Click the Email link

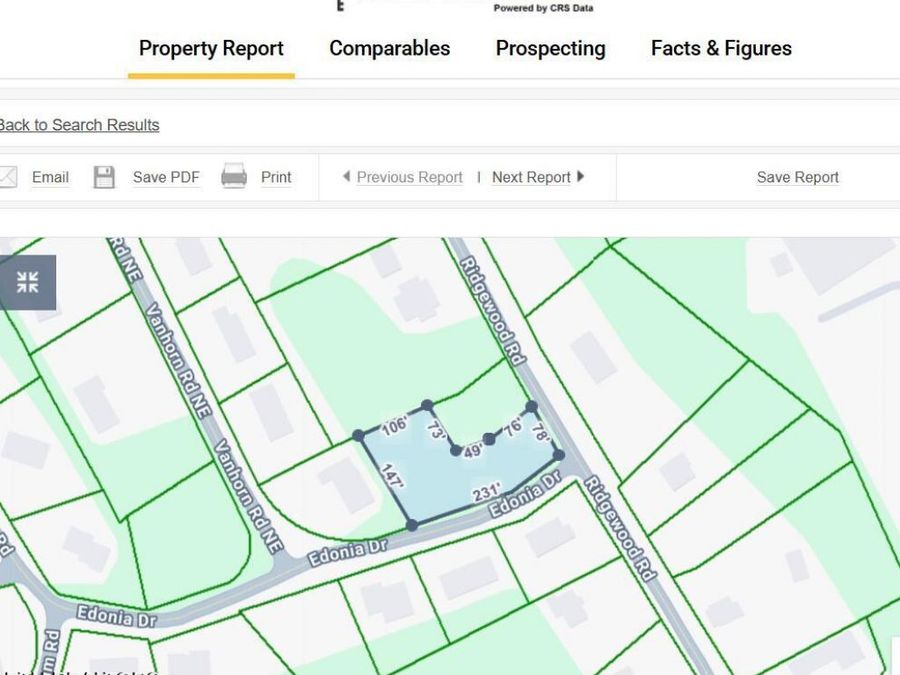pyautogui.click(x=51, y=177)
